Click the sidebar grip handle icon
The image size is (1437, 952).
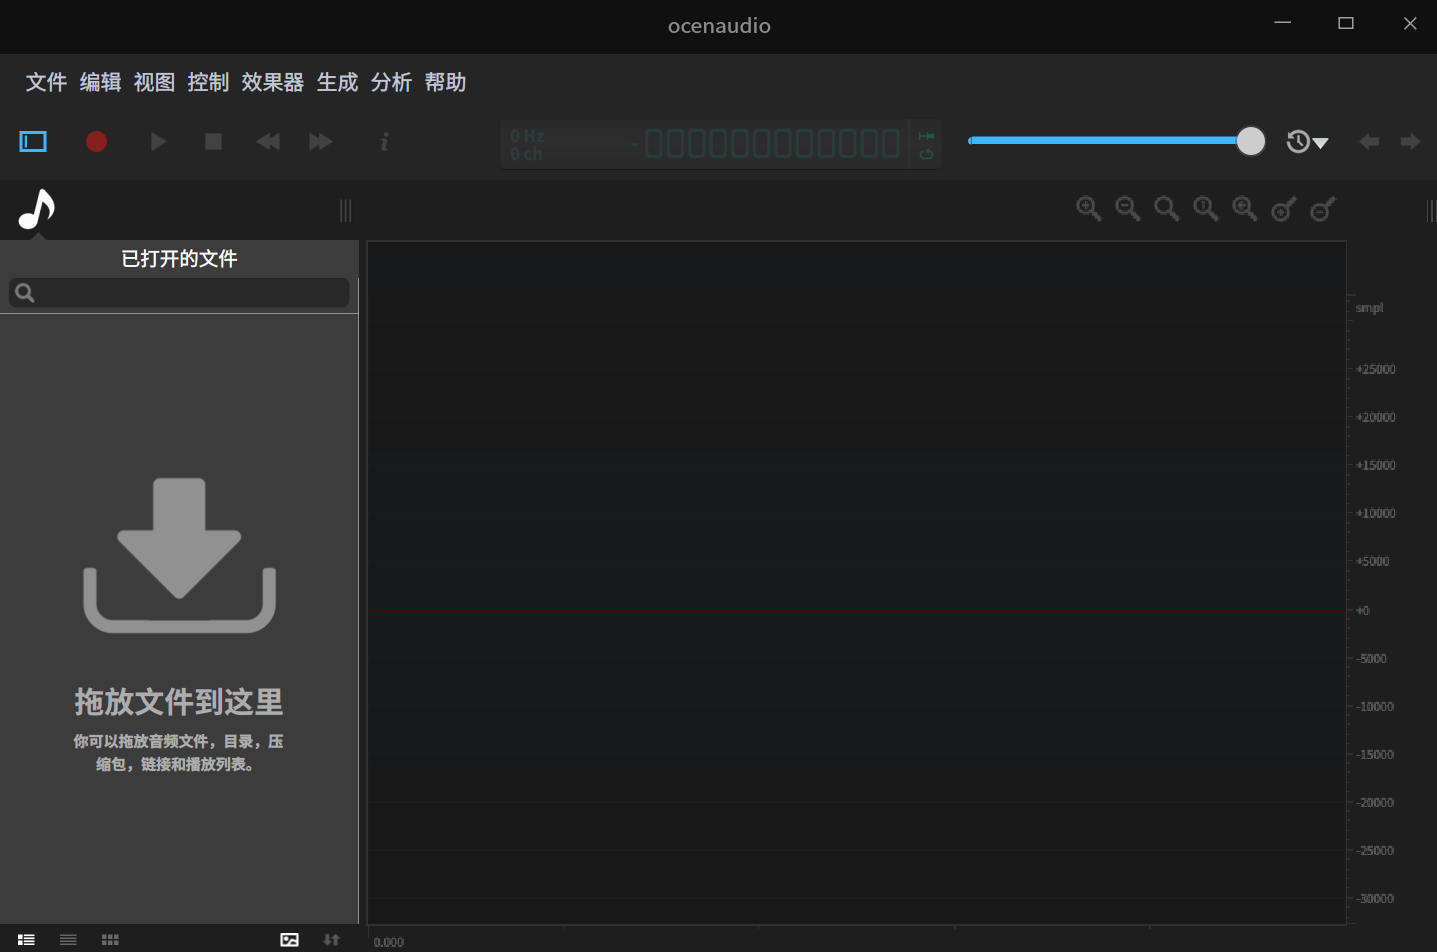pos(345,210)
